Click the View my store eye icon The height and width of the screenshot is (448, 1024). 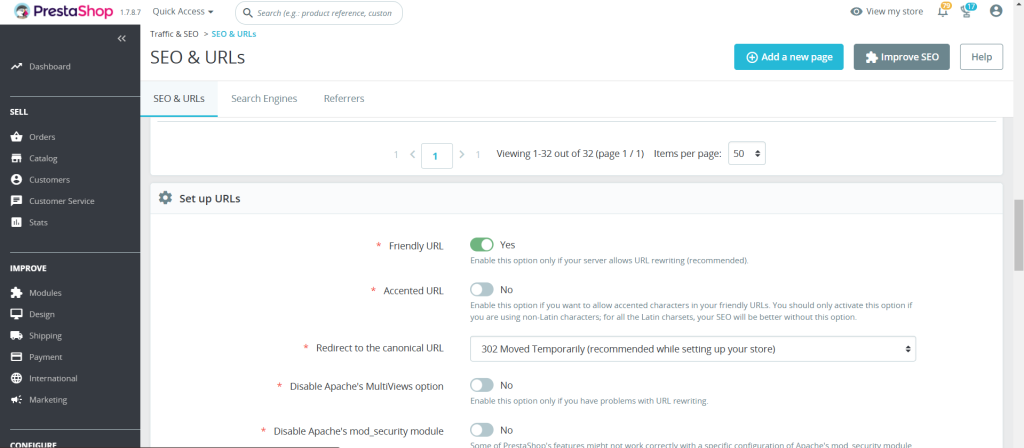tap(856, 12)
